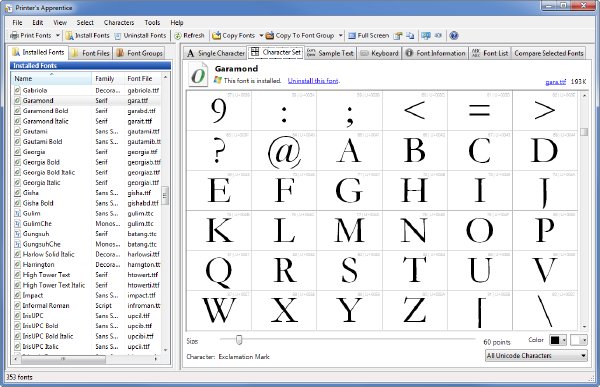This screenshot has width=600, height=387.
Task: Switch to the Font Groups tab
Action: [140, 53]
